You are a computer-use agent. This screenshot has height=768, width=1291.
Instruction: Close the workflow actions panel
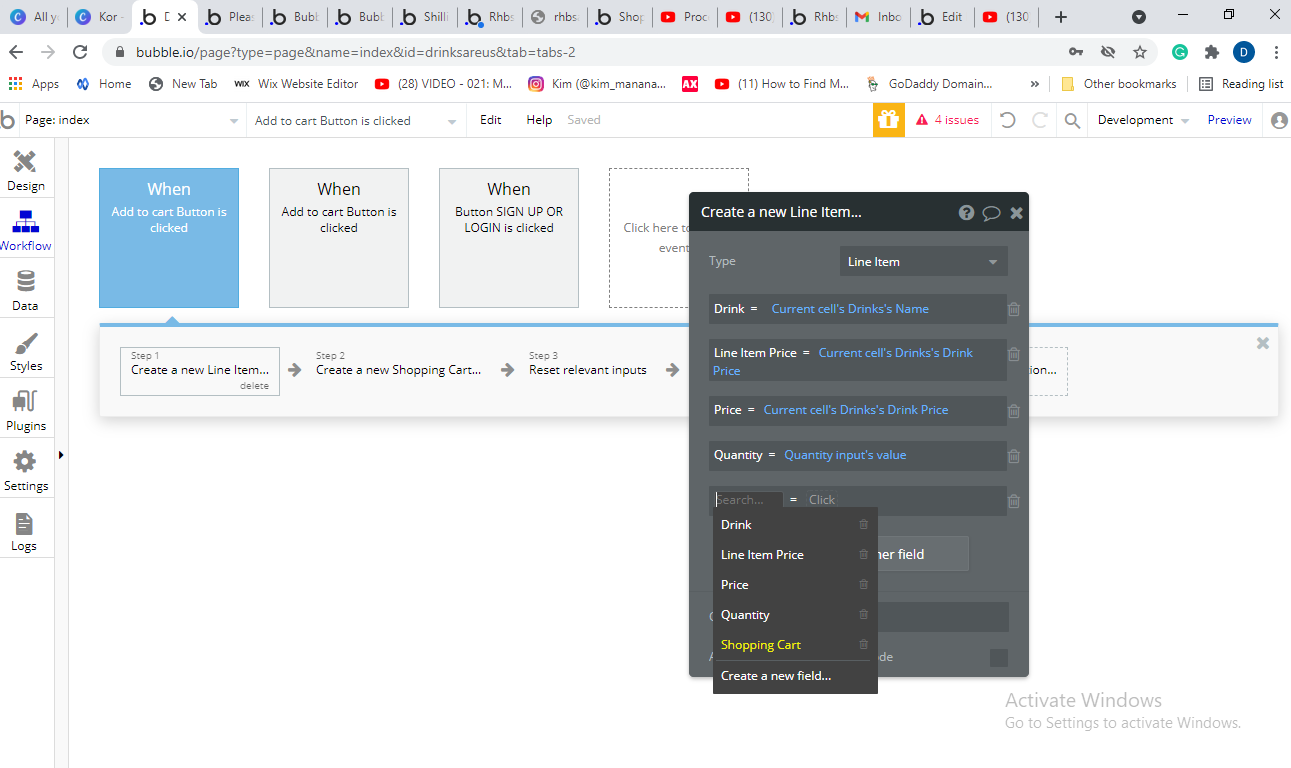point(1263,343)
